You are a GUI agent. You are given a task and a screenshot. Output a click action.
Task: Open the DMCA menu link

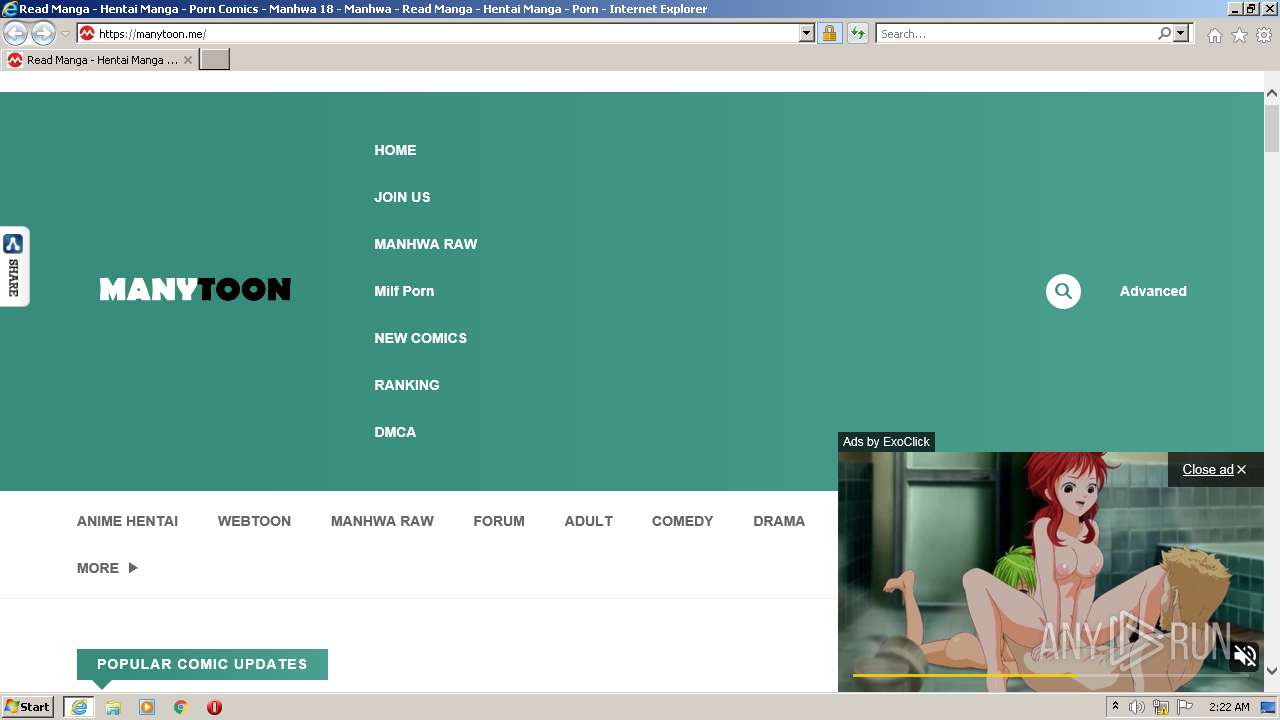395,432
